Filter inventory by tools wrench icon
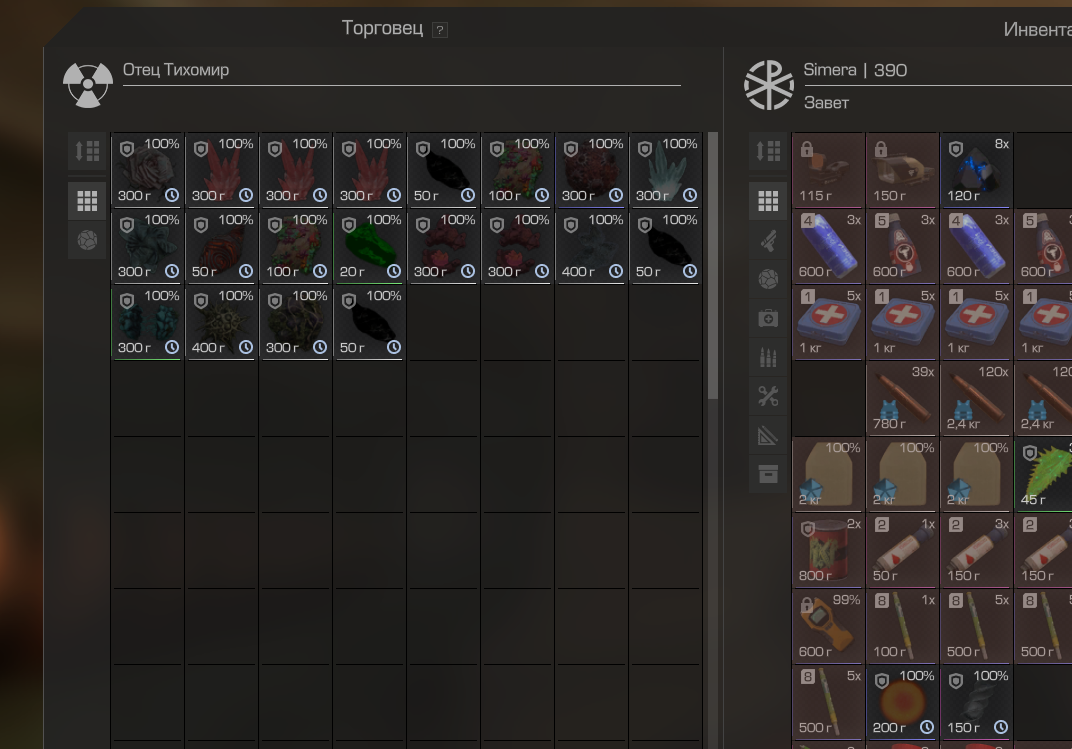 coord(768,396)
